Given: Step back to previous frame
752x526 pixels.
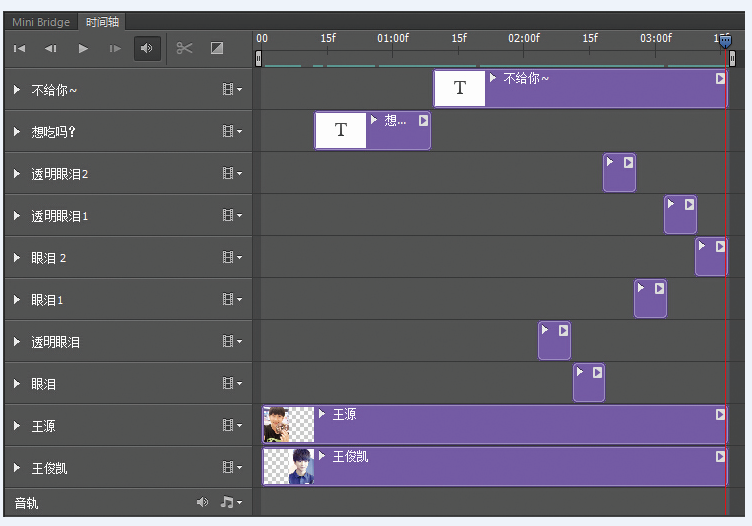Looking at the screenshot, I should click(x=51, y=48).
